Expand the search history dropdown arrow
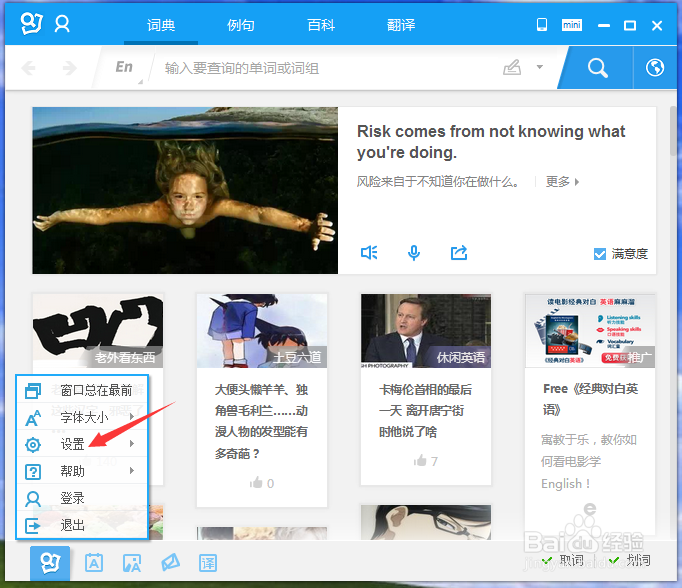Viewport: 682px width, 588px height. click(540, 67)
